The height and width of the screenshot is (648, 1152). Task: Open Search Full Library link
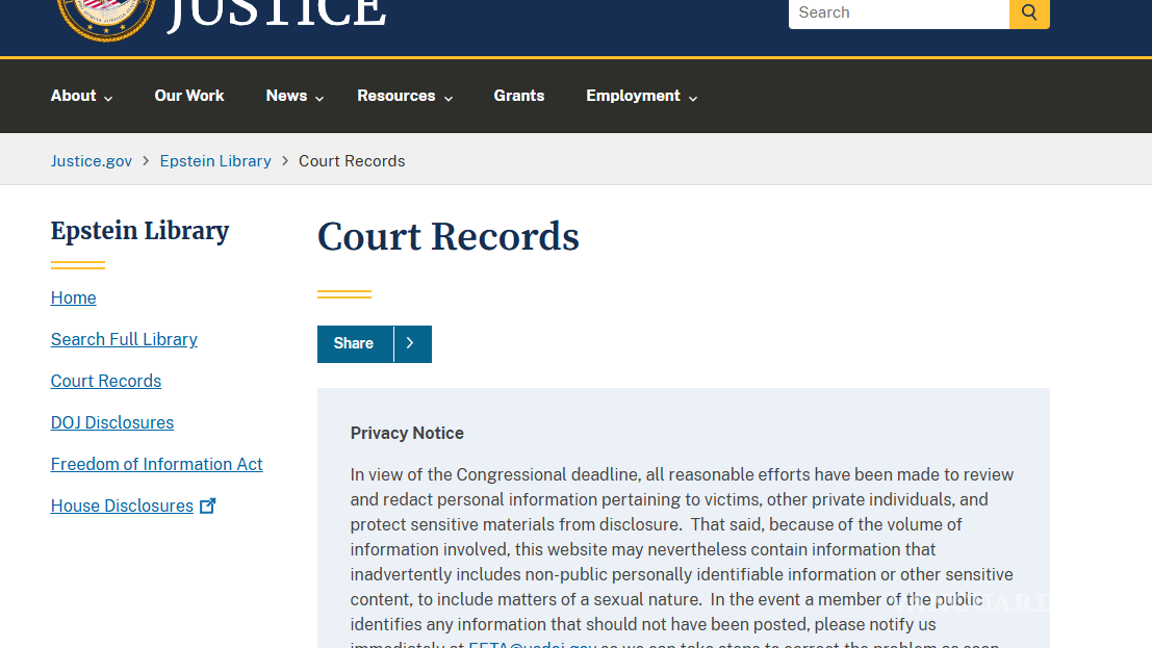124,340
